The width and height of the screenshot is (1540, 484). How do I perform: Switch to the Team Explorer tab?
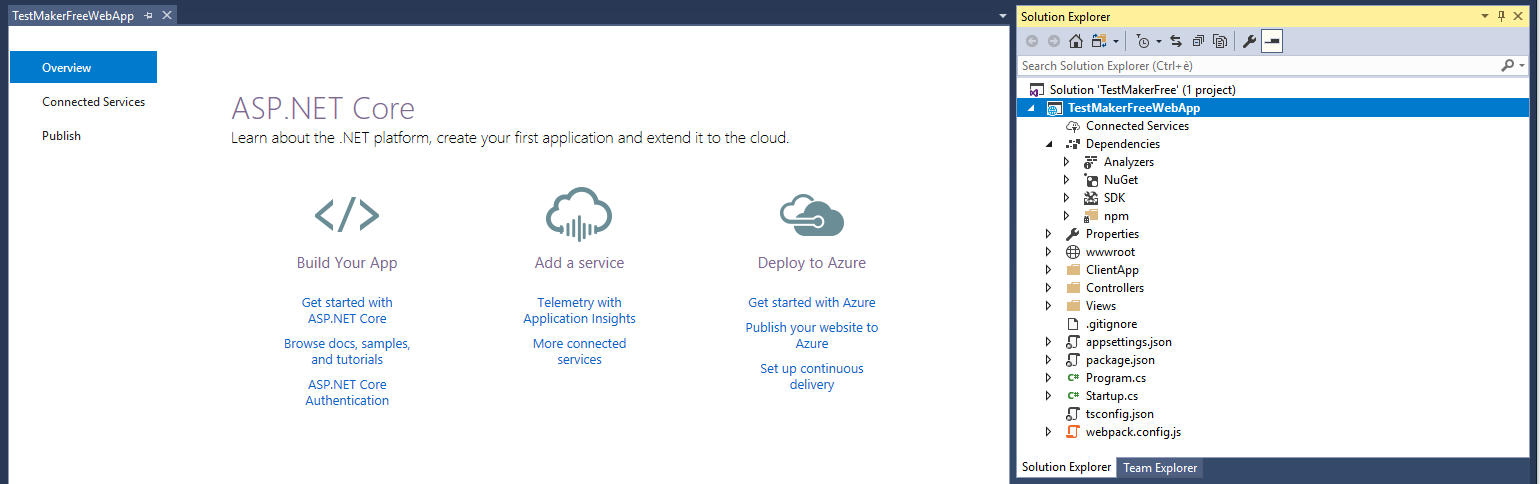point(1159,467)
